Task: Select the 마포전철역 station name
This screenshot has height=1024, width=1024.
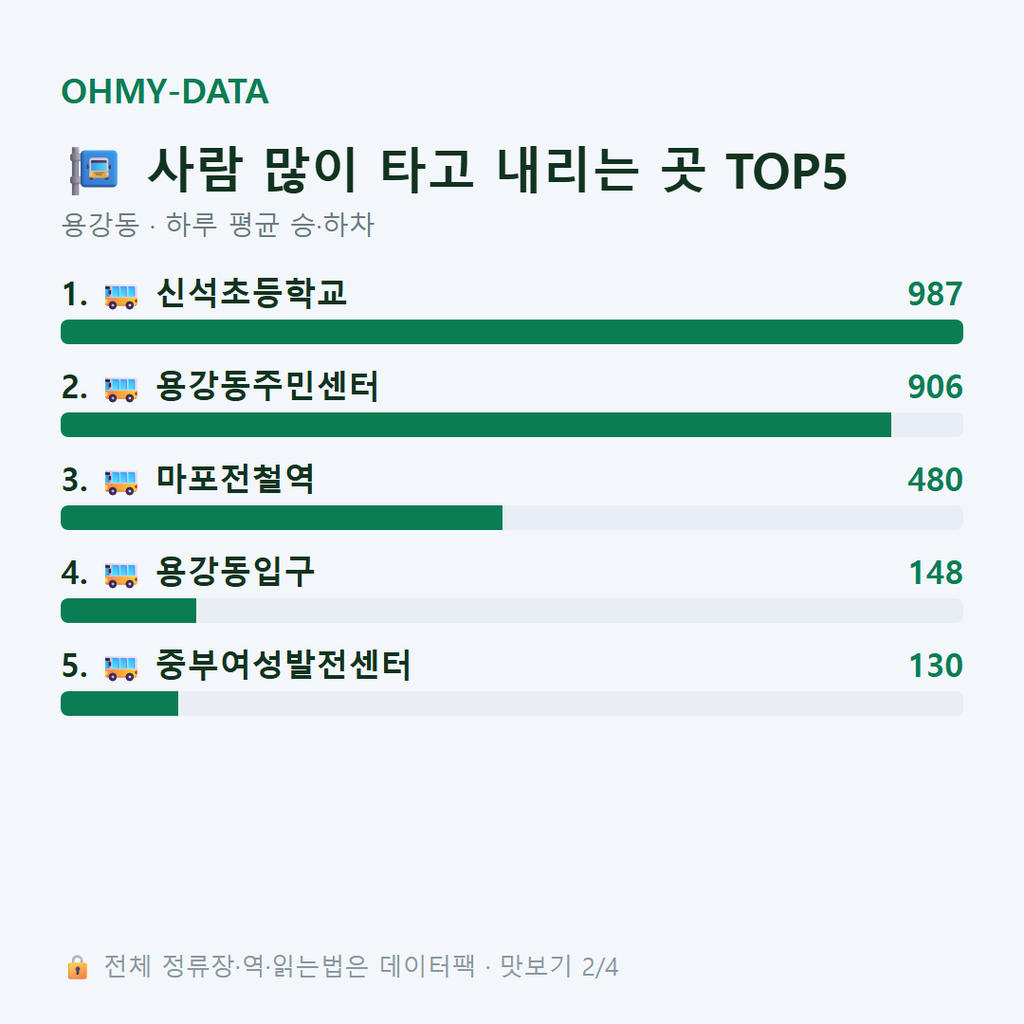Action: coord(235,479)
